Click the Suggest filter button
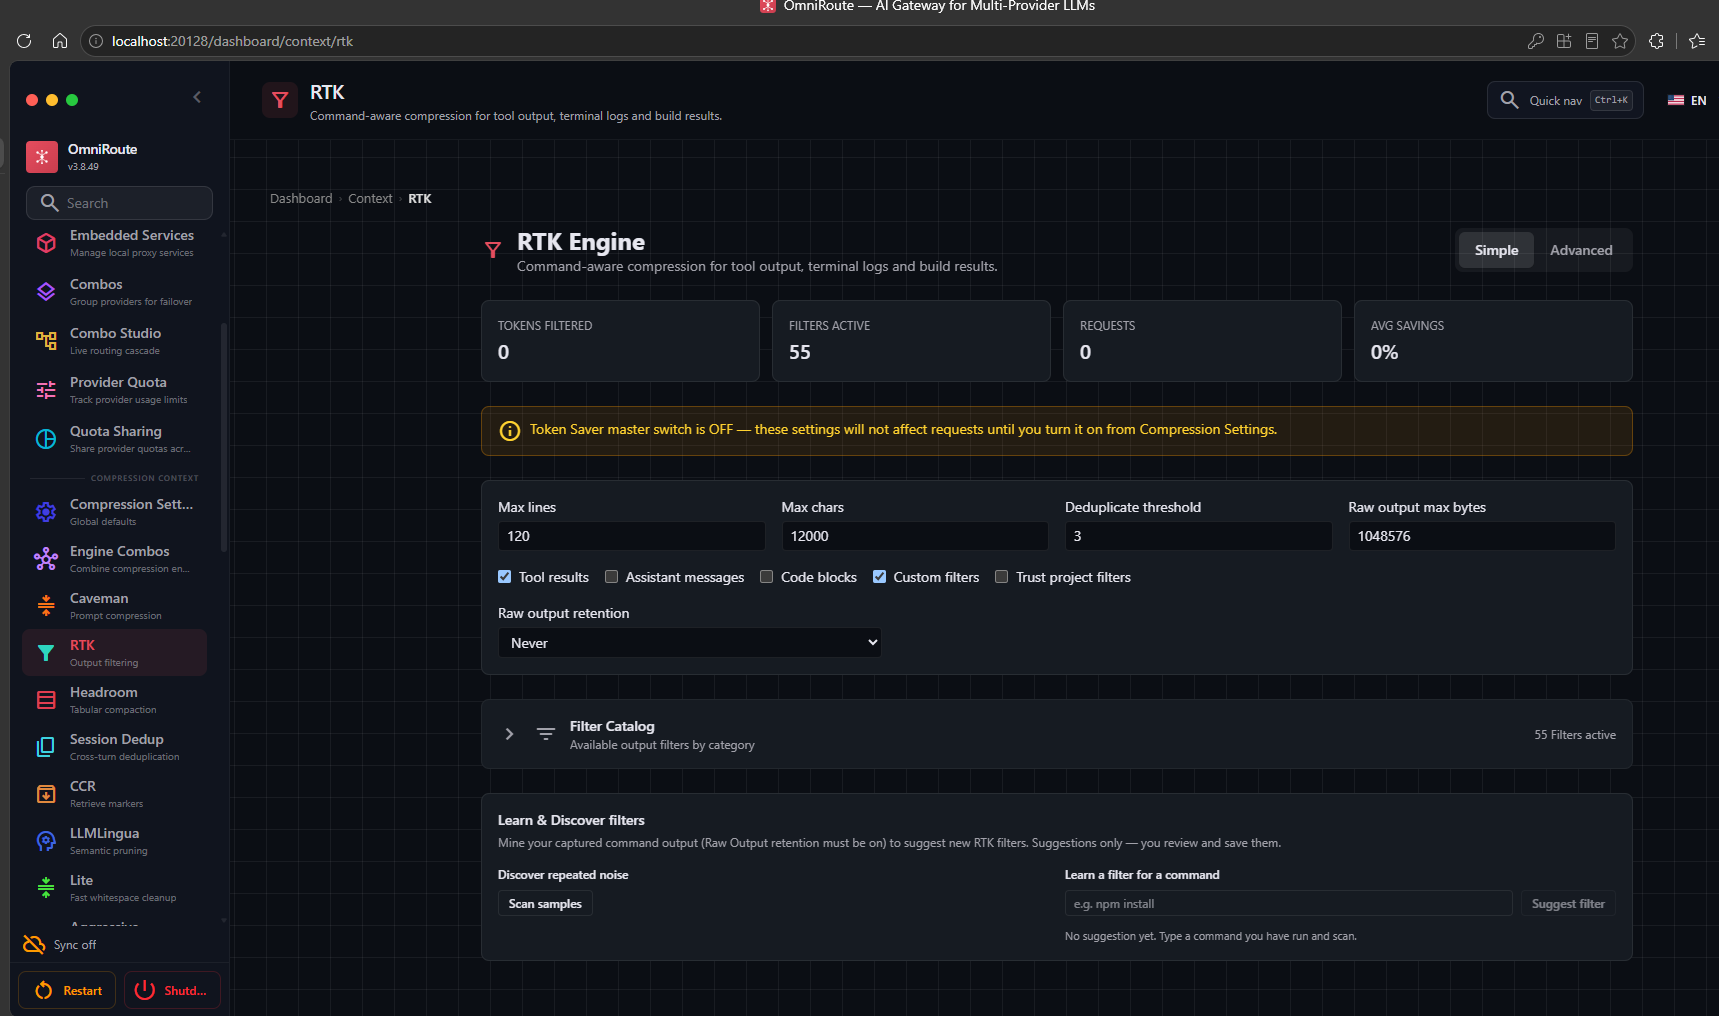The image size is (1719, 1016). click(1568, 904)
